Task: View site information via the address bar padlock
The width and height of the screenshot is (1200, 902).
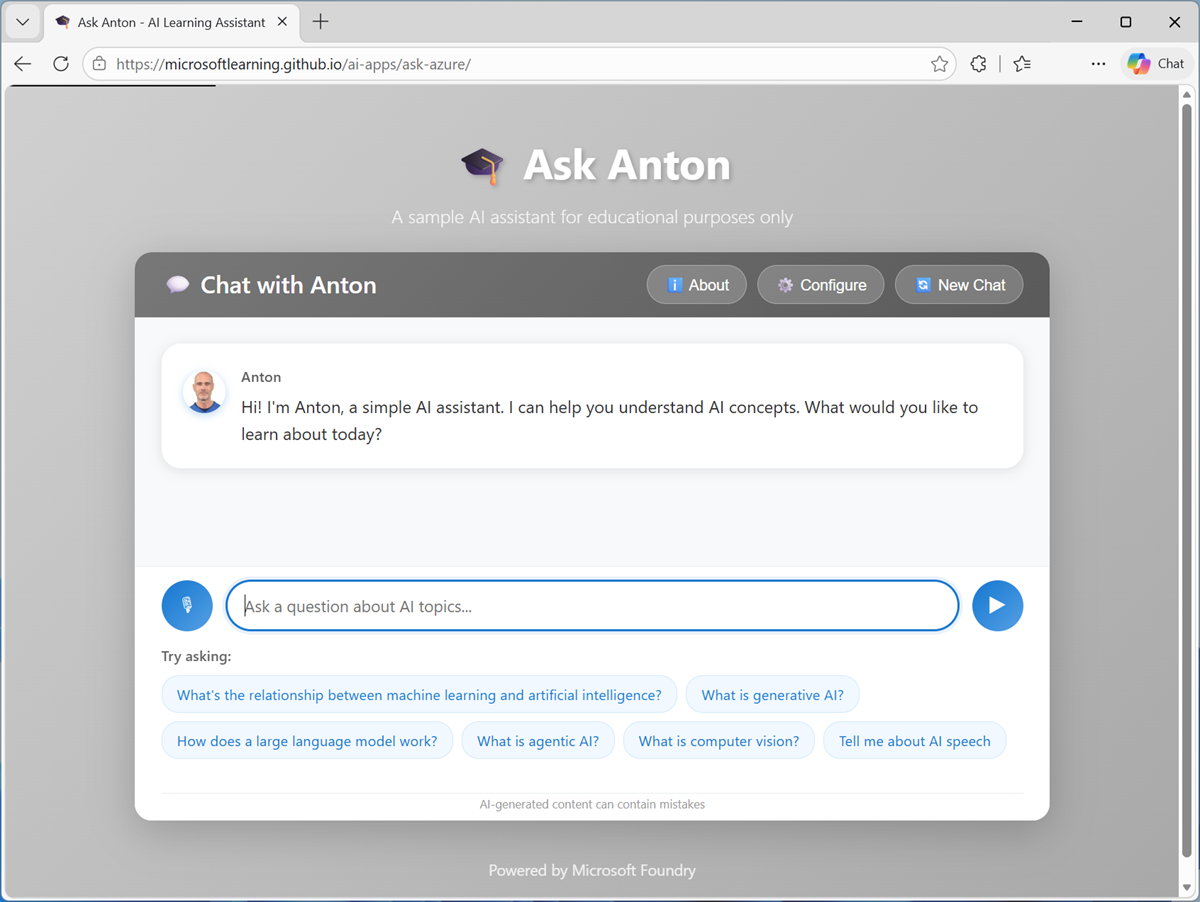Action: (99, 63)
